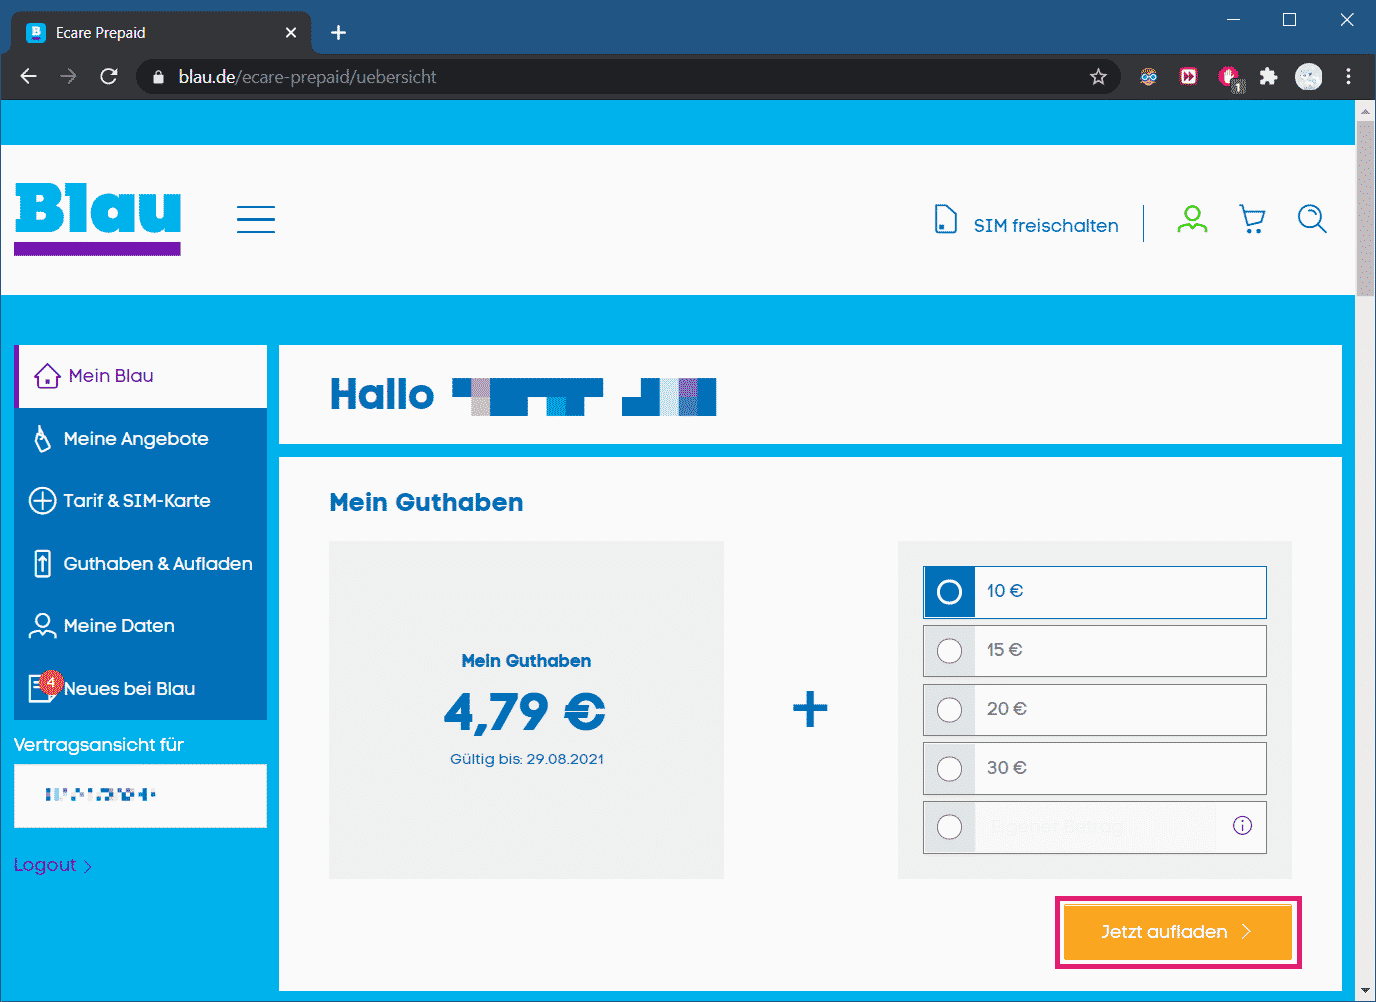The image size is (1376, 1002).
Task: Open Meine Angebote in sidebar
Action: click(x=141, y=439)
